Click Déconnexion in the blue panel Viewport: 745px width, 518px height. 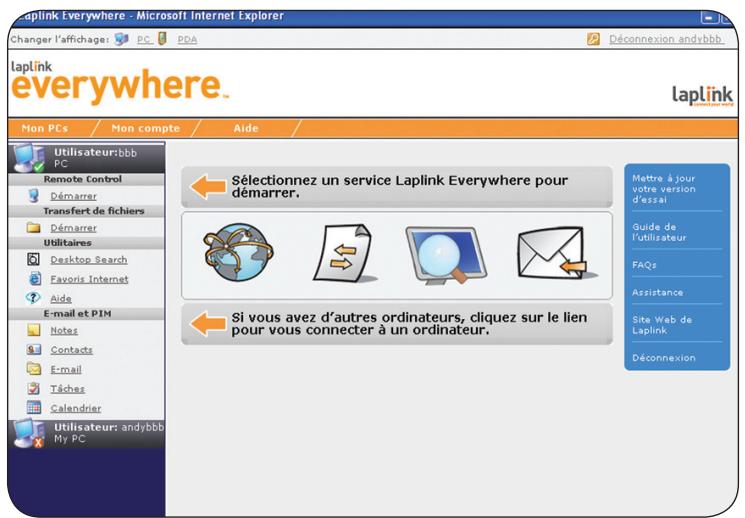click(x=664, y=357)
